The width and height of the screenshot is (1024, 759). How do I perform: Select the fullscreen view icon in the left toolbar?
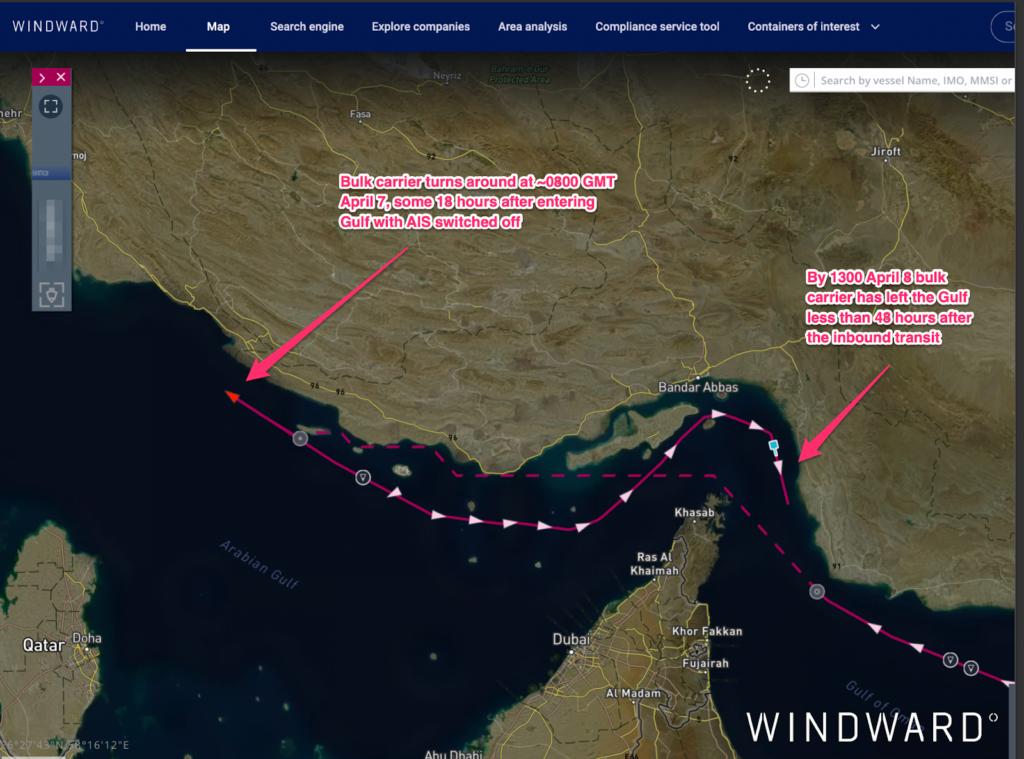tap(50, 106)
